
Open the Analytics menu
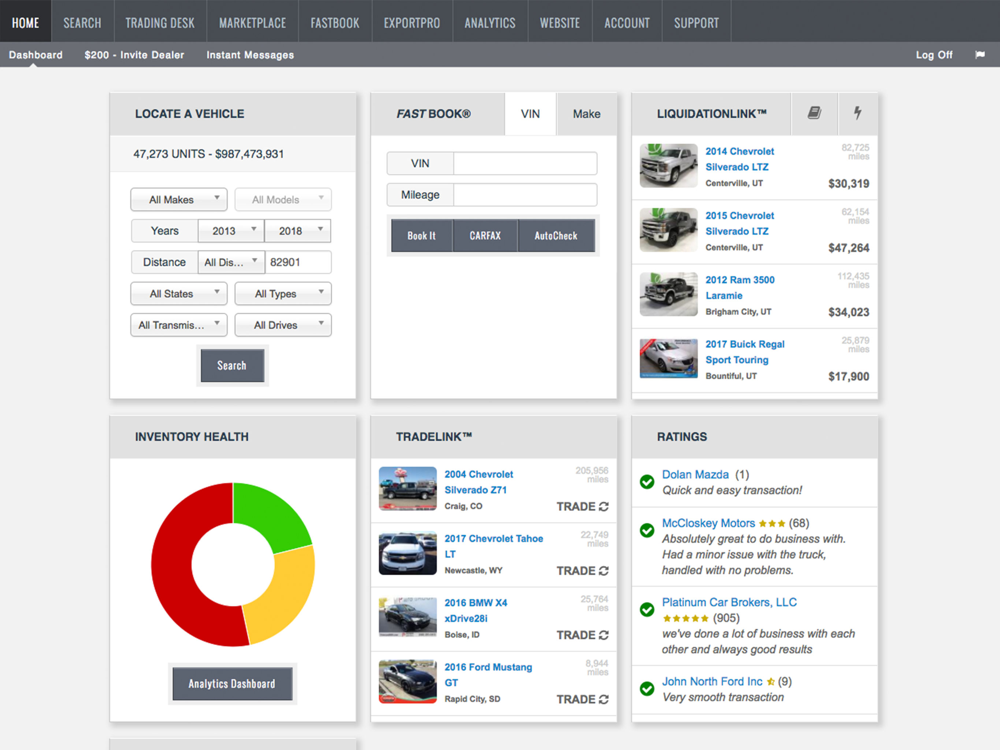[x=490, y=23]
